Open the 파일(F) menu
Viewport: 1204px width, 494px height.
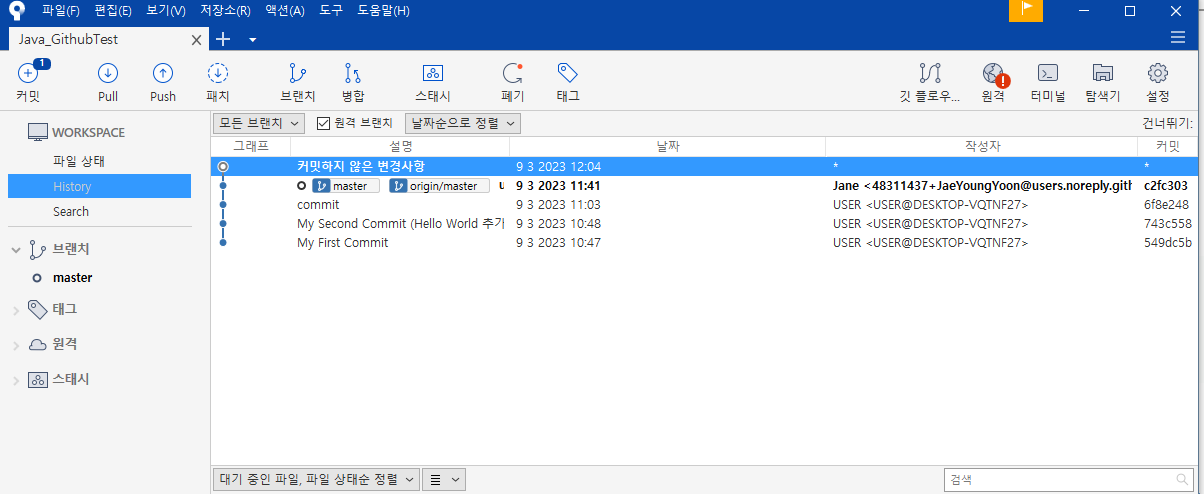click(60, 10)
